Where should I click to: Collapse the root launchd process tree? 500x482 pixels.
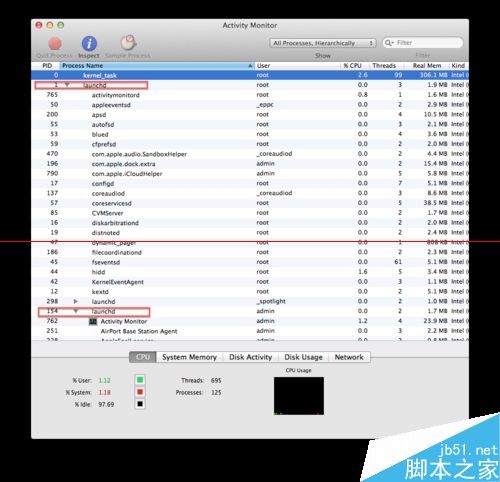click(67, 85)
